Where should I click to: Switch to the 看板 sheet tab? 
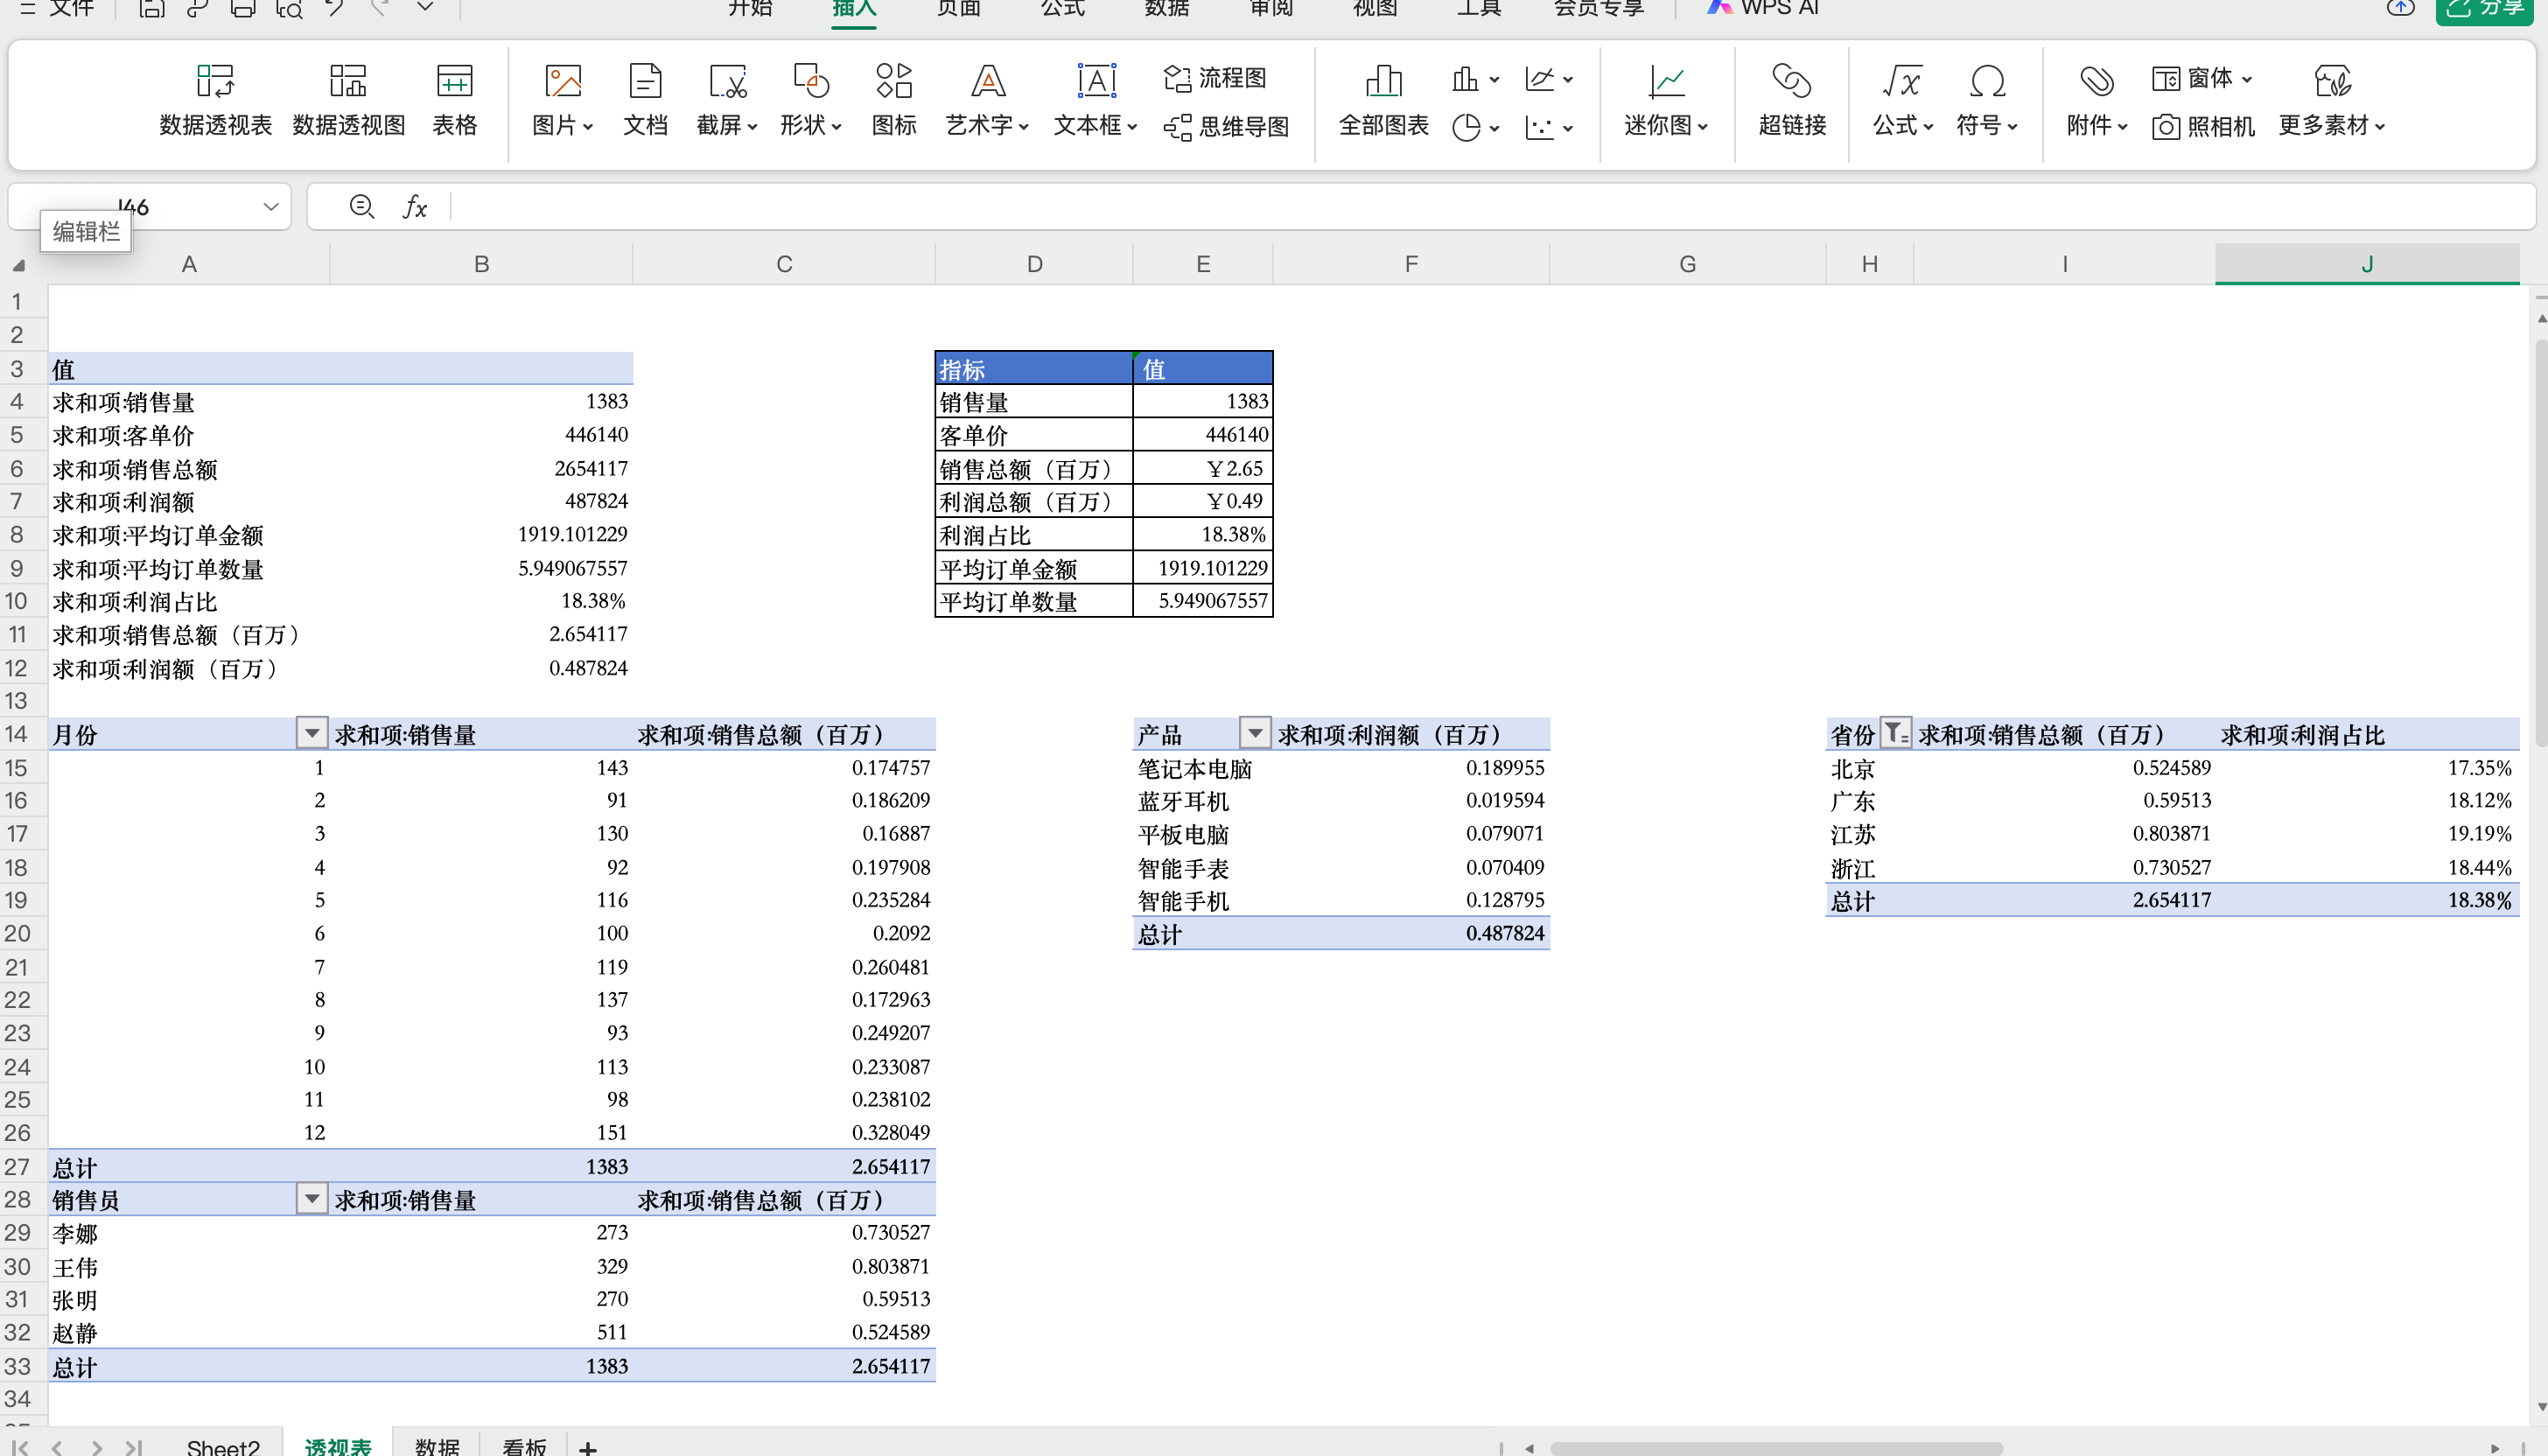pyautogui.click(x=524, y=1445)
